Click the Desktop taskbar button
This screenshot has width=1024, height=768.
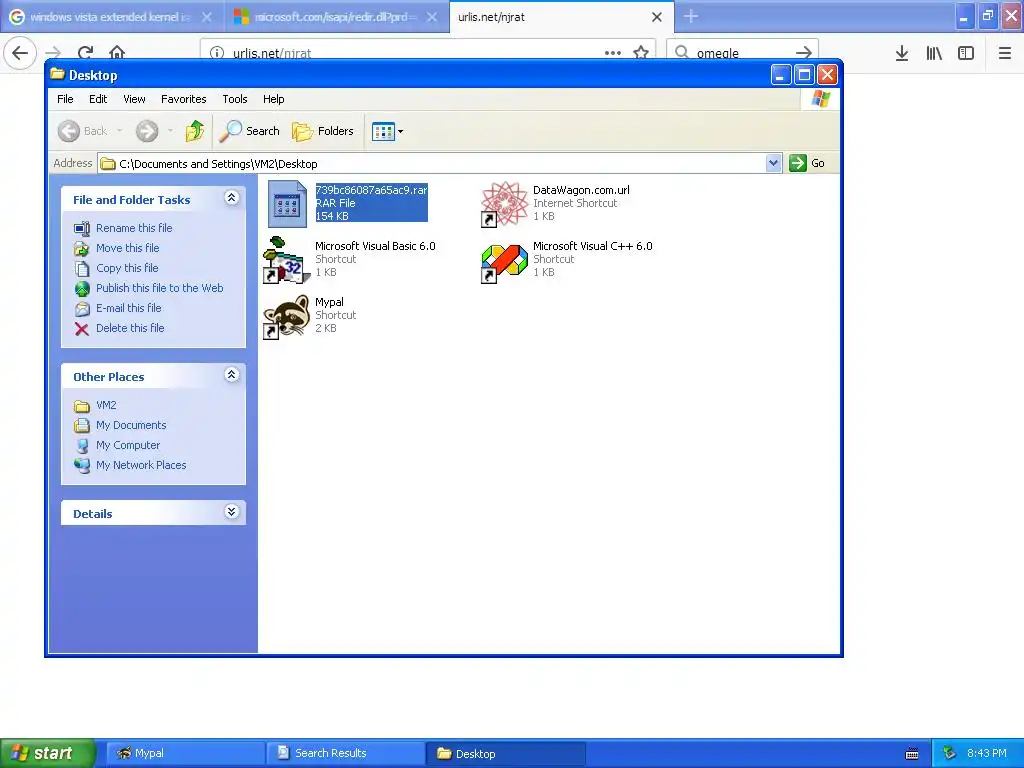click(505, 754)
